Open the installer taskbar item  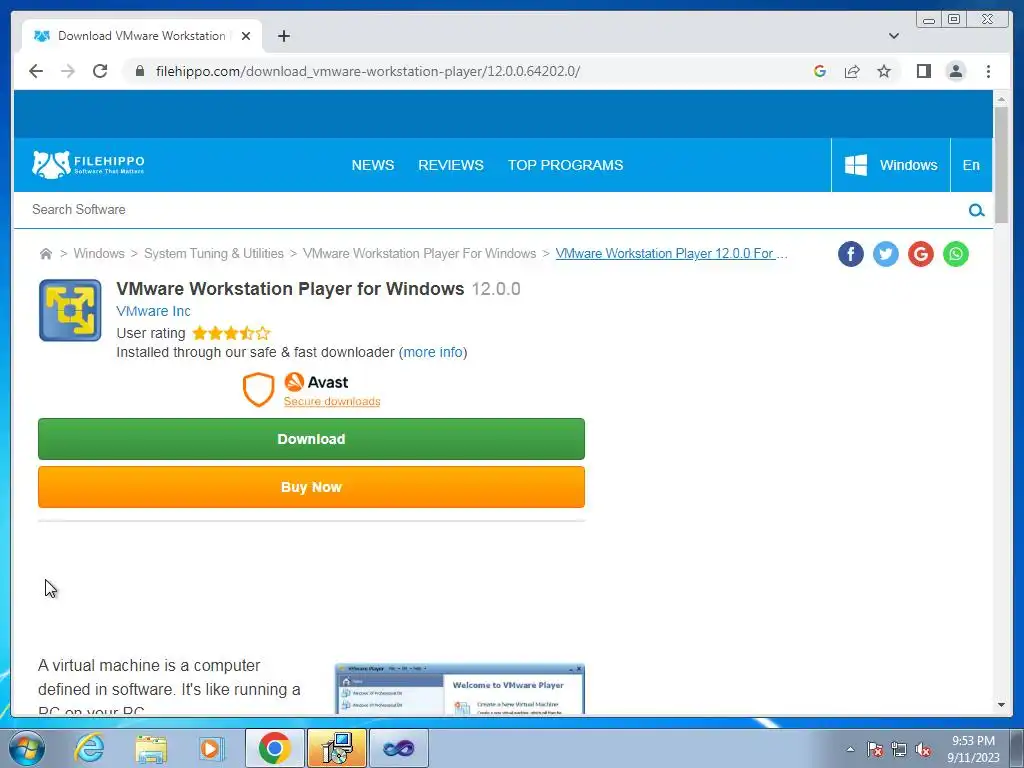pyautogui.click(x=336, y=748)
